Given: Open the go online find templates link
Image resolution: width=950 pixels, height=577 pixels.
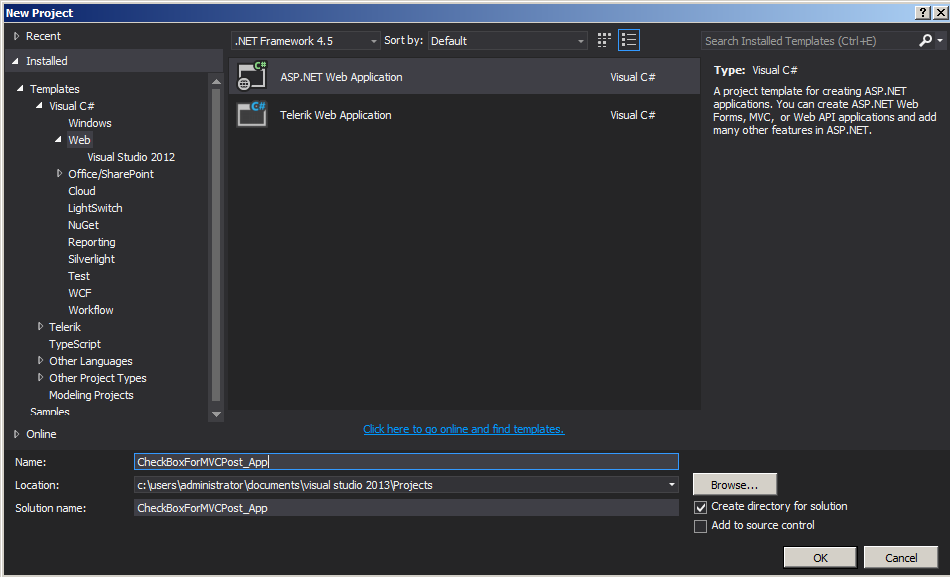Looking at the screenshot, I should point(463,429).
